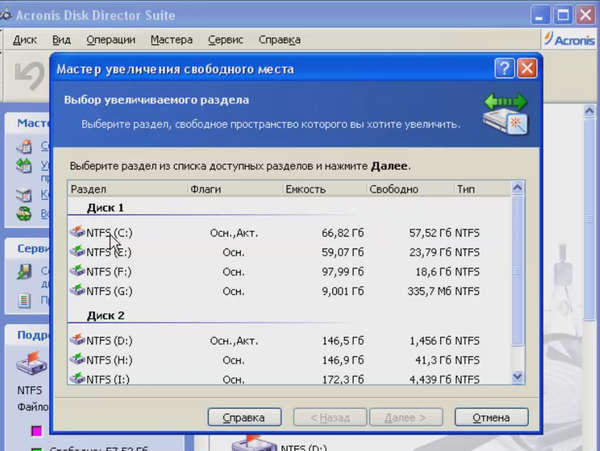Select the NTFS (G:) partition row
This screenshot has height=451, width=600.
pos(289,291)
